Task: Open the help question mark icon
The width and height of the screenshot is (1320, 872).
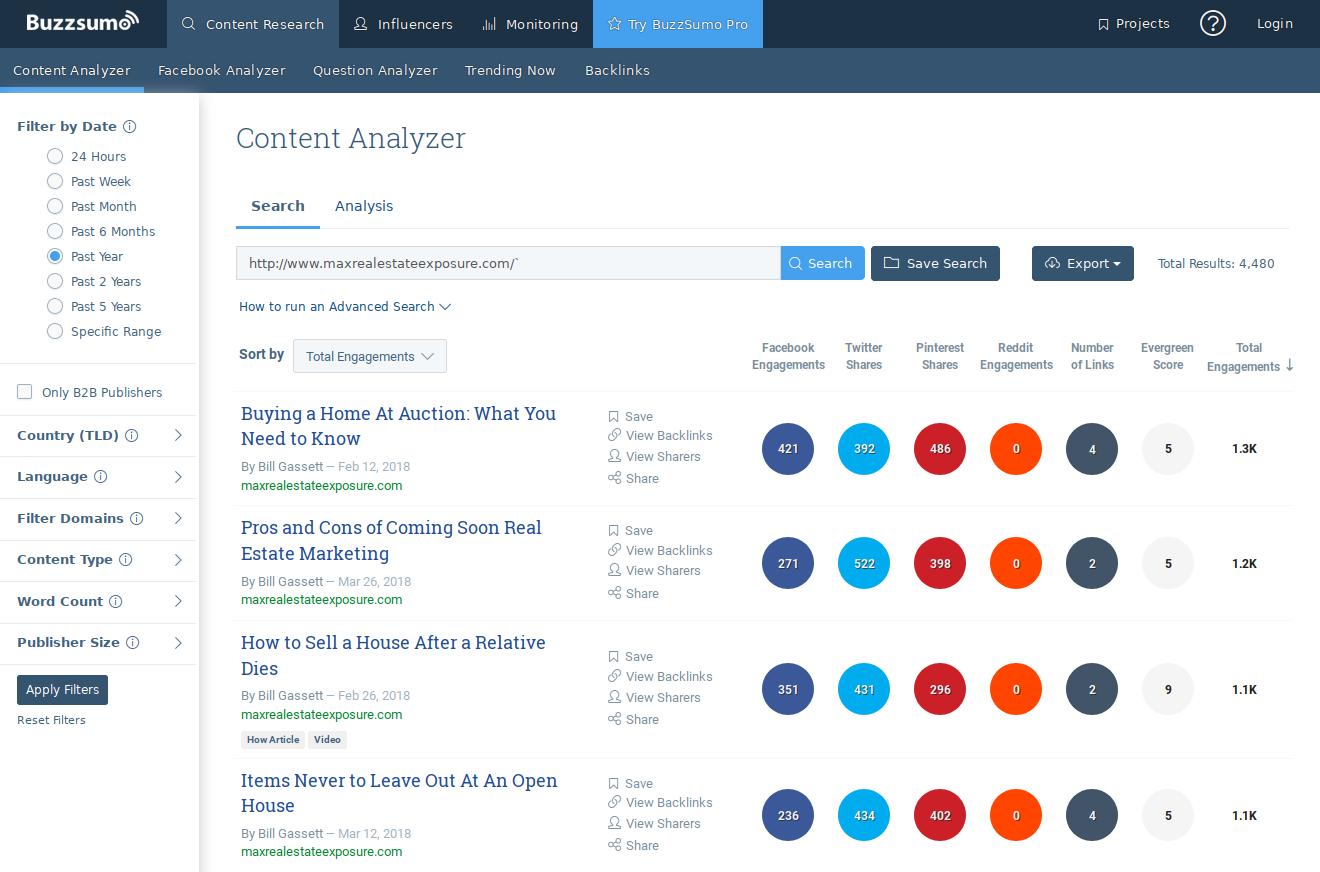Action: click(x=1213, y=24)
